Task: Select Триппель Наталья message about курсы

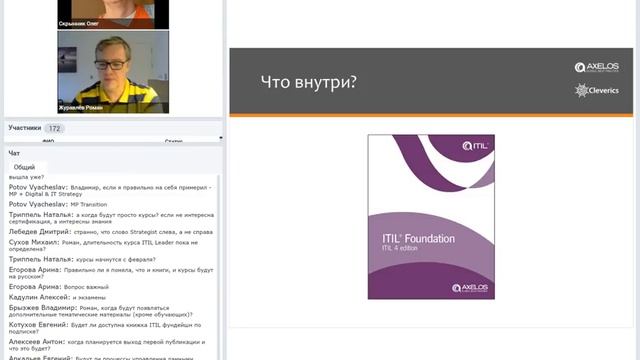Action: (111, 218)
